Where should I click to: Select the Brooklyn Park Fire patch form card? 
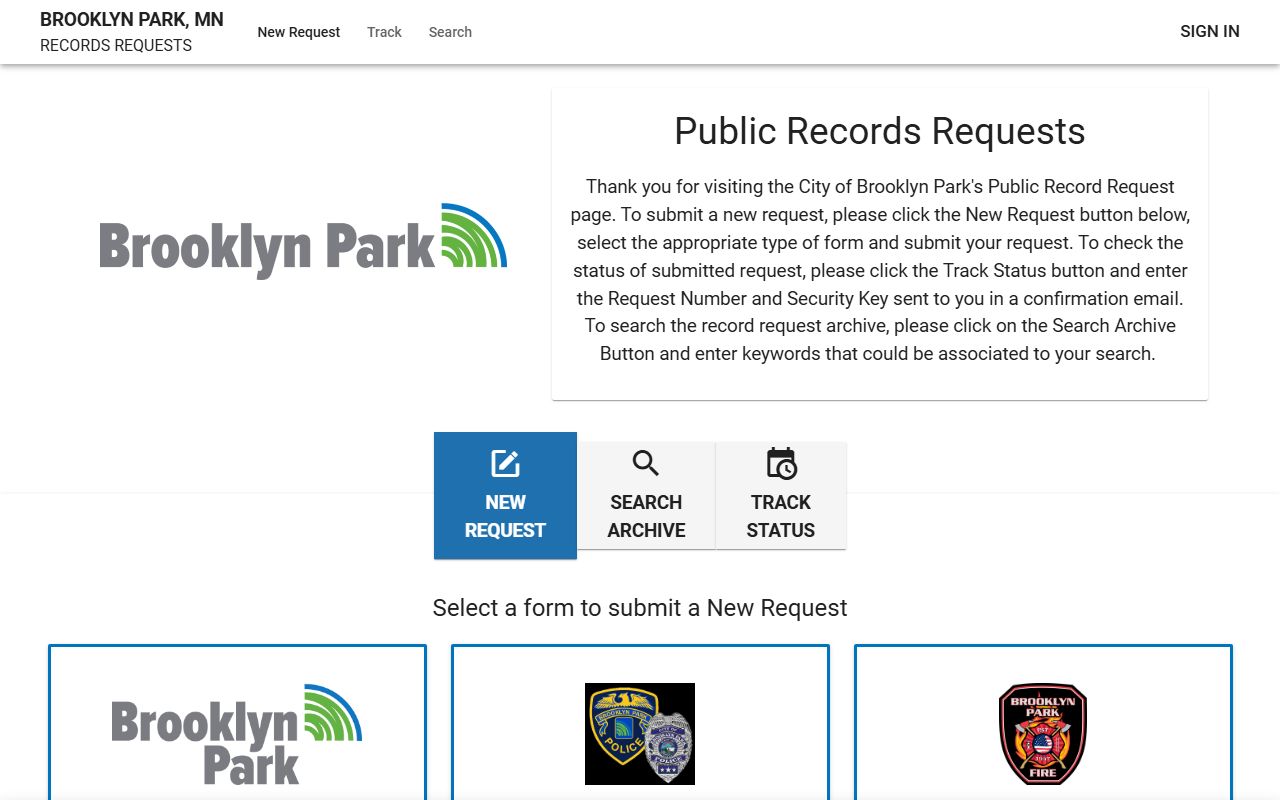tap(1043, 734)
